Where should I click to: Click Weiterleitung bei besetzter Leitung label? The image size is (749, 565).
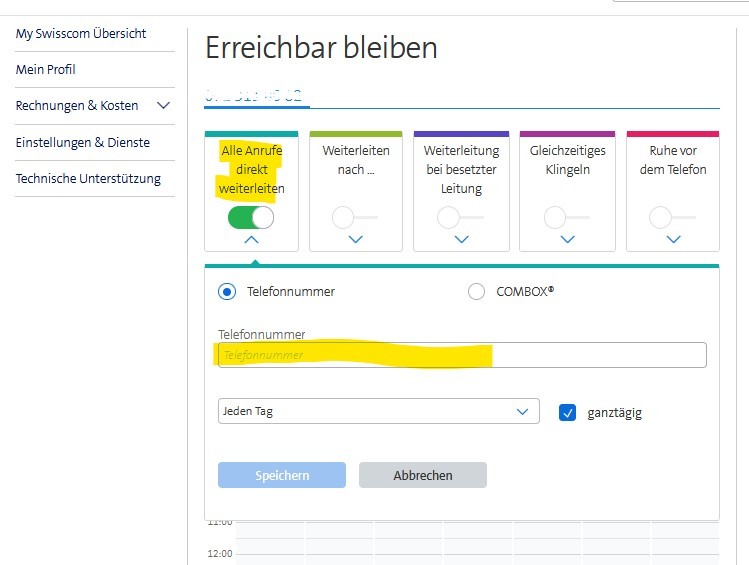(x=461, y=169)
